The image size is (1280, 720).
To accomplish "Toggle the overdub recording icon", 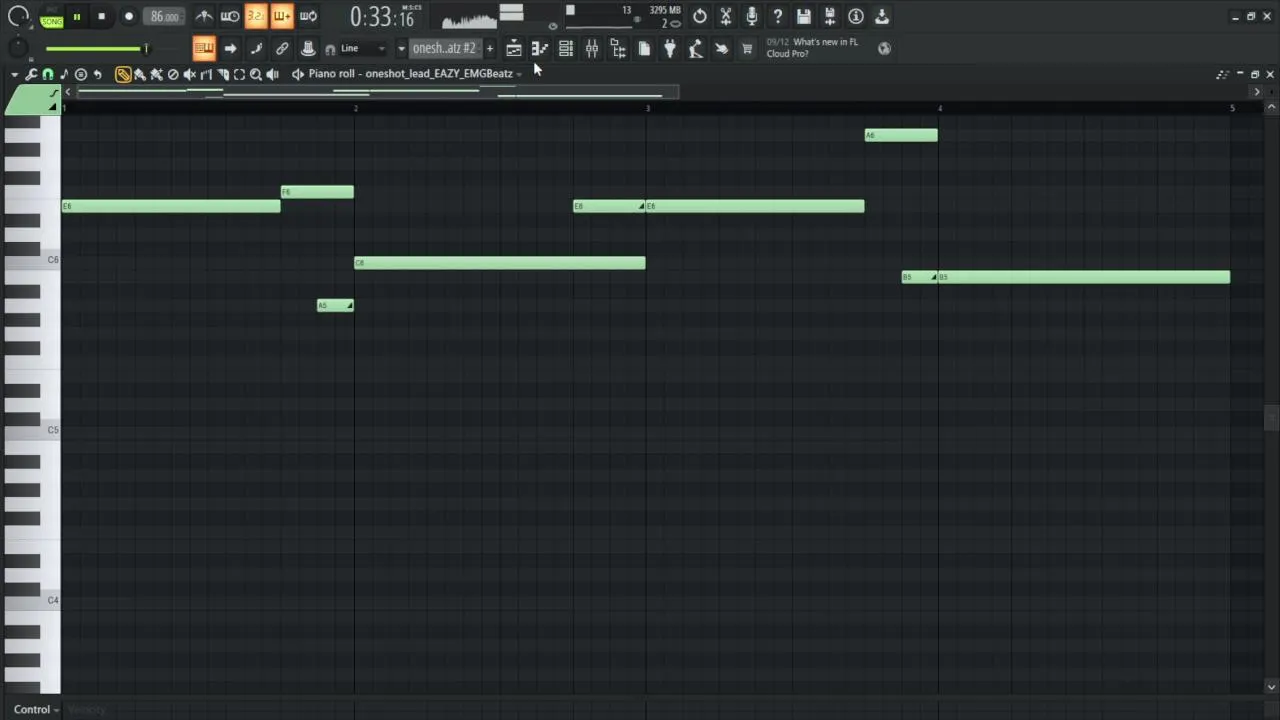I will coord(282,16).
